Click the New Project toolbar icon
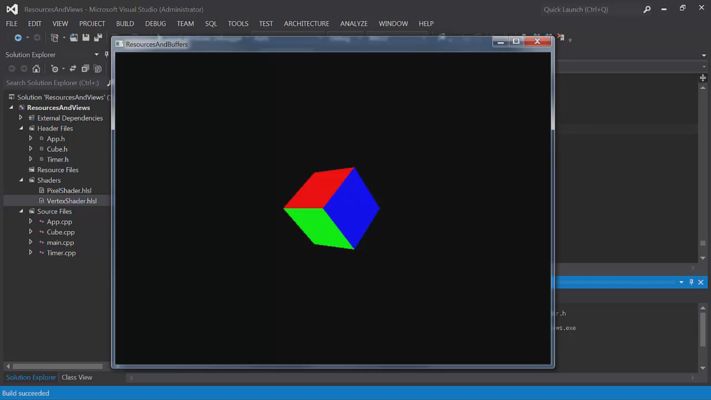Image resolution: width=711 pixels, height=400 pixels. 54,38
